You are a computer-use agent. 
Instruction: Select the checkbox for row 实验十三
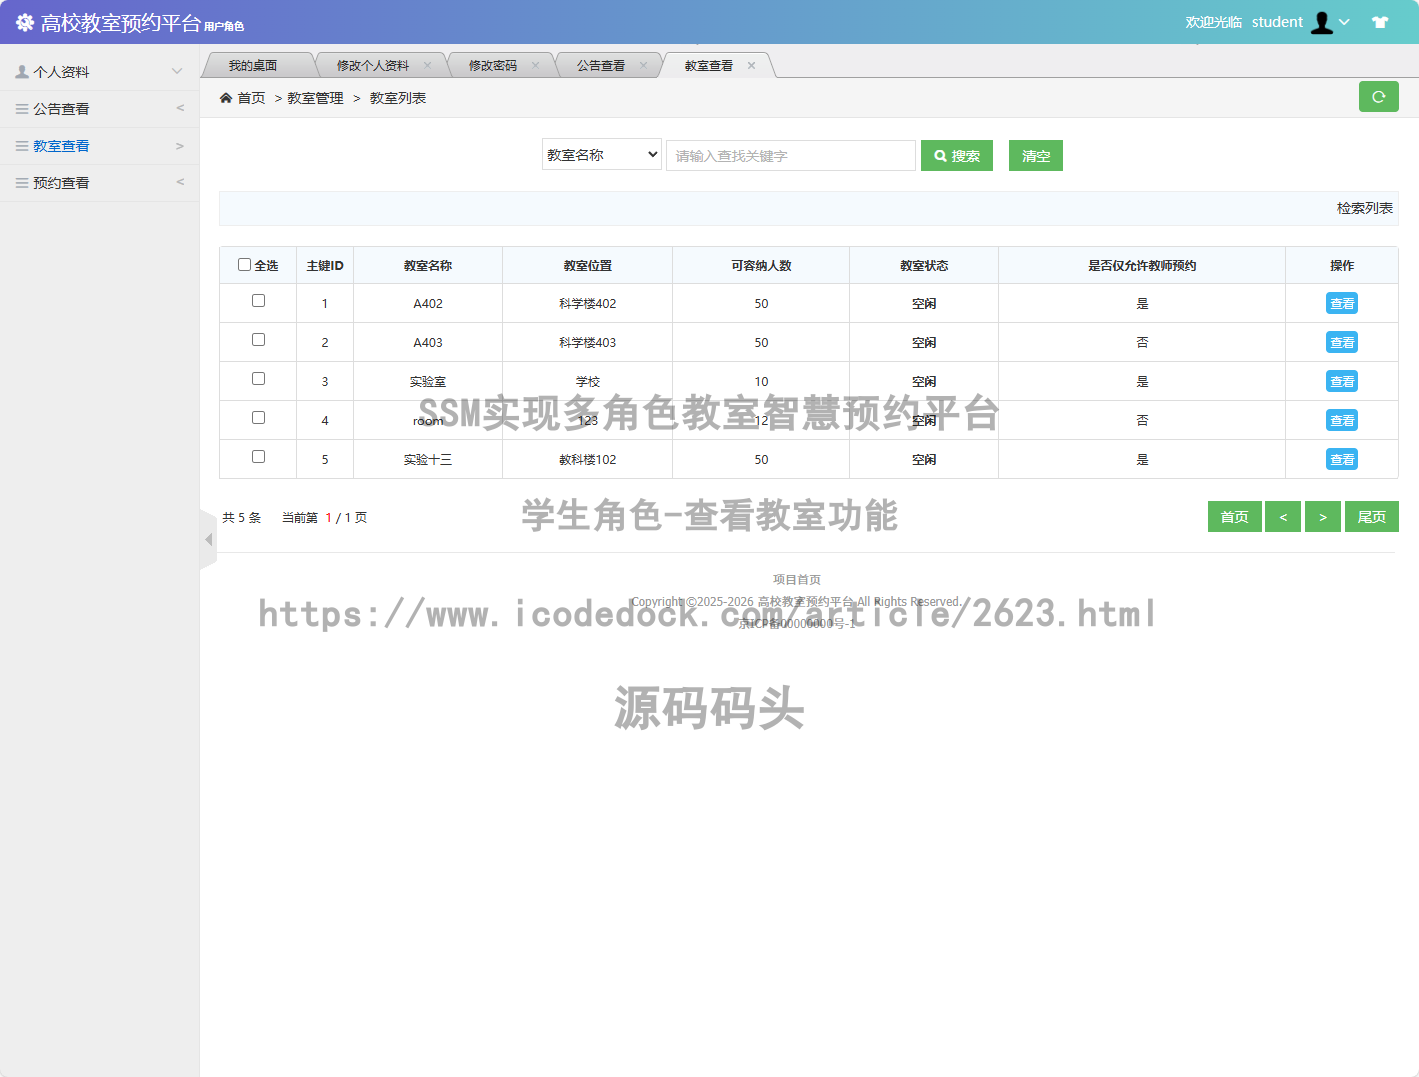coord(258,457)
